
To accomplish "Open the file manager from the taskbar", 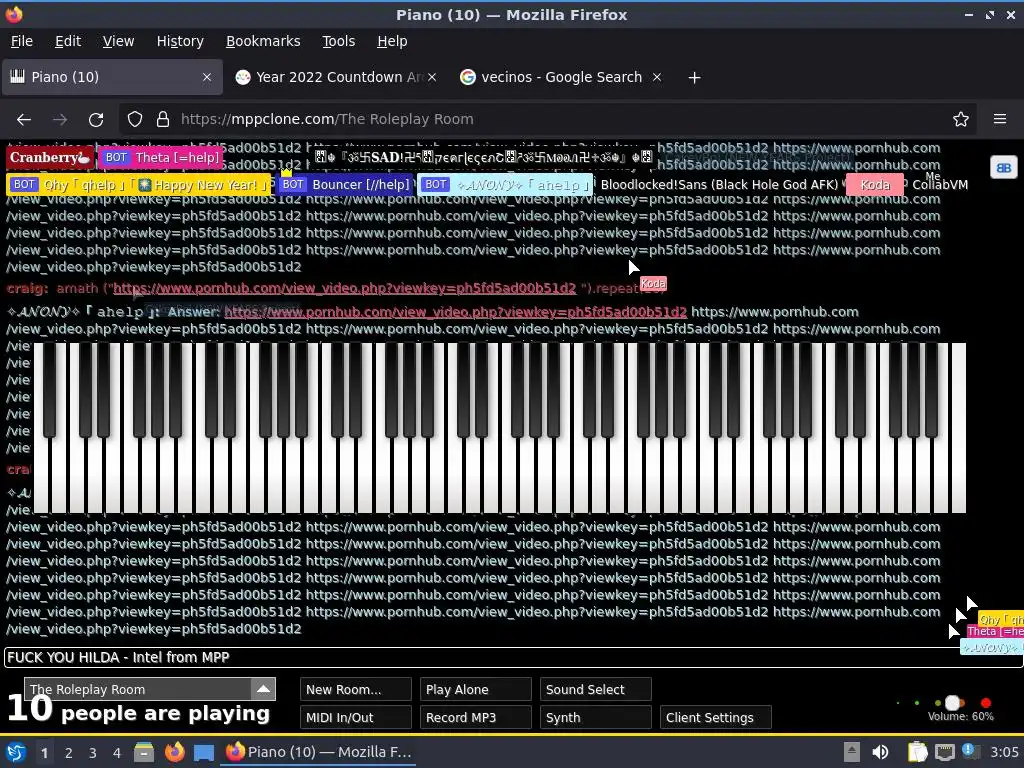I will click(144, 752).
